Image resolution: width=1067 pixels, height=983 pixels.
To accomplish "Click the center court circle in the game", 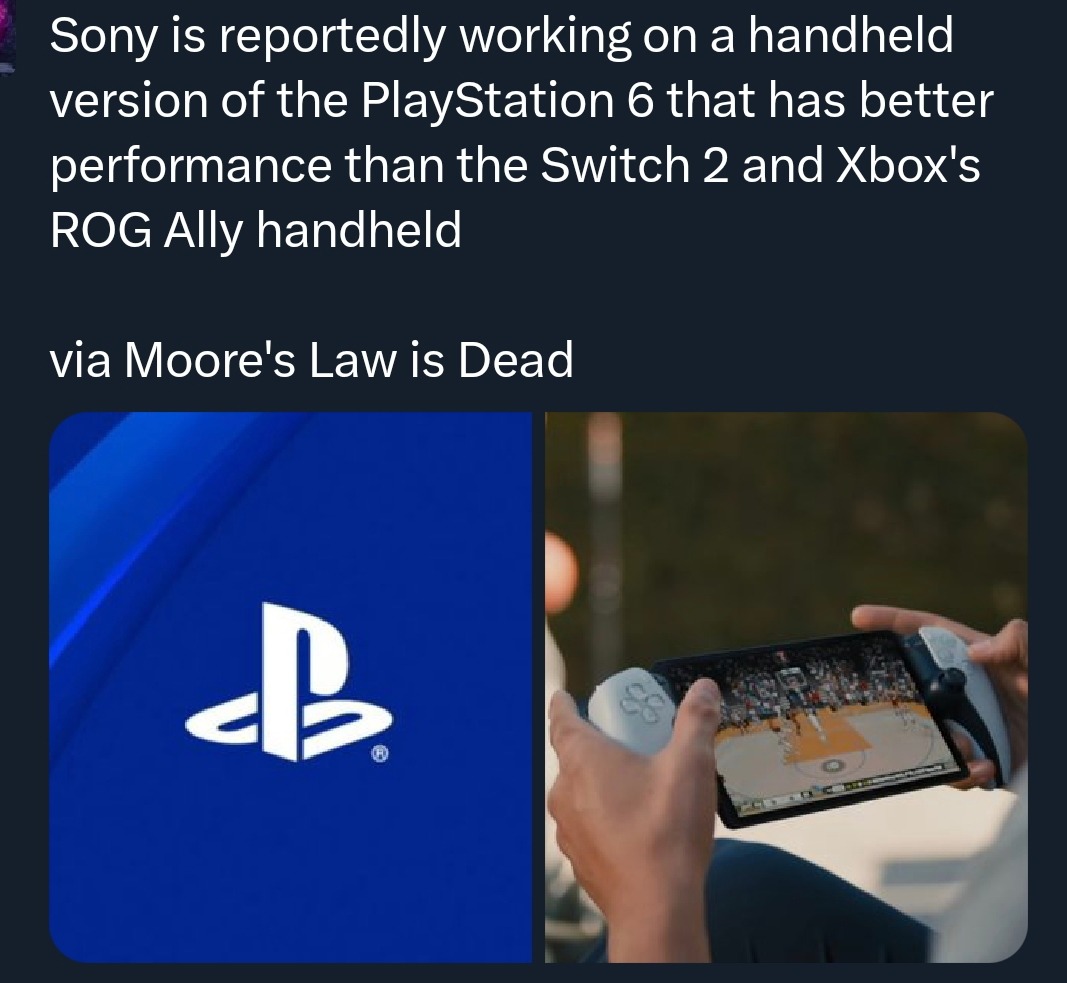I will coord(832,766).
